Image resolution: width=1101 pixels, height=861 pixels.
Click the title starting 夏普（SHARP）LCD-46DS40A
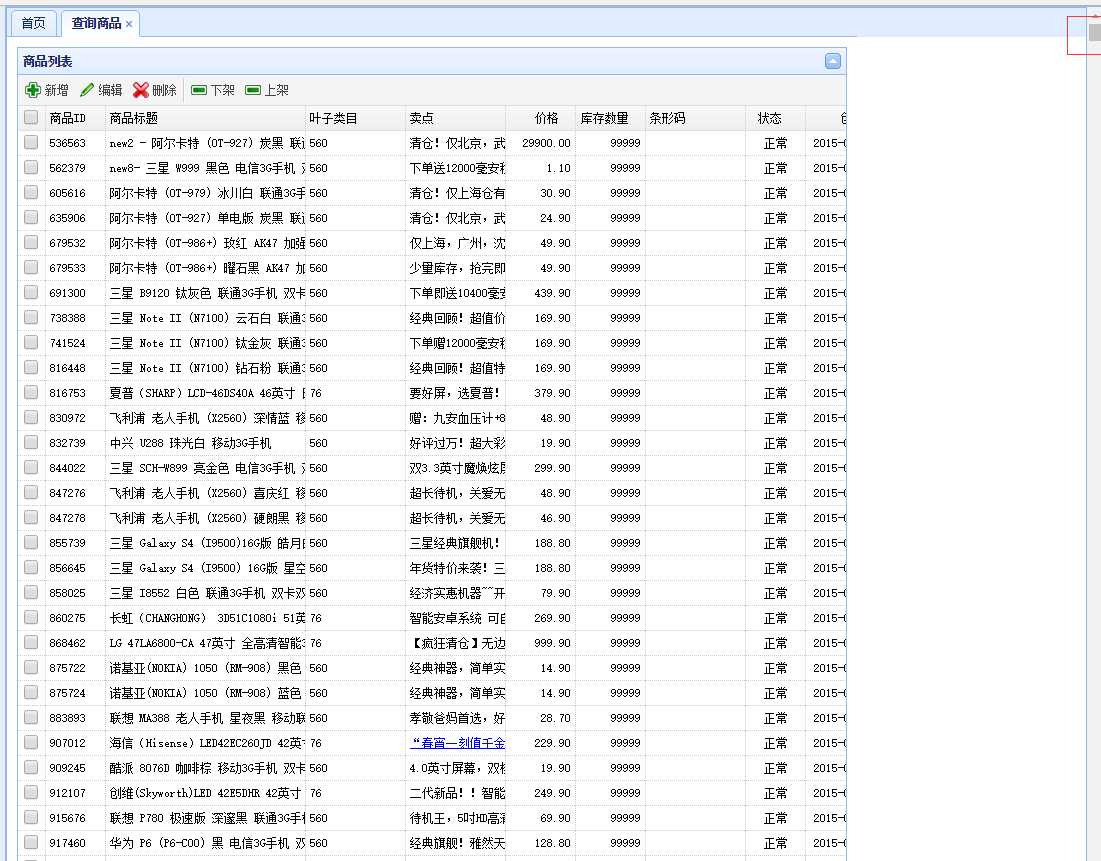[207, 393]
